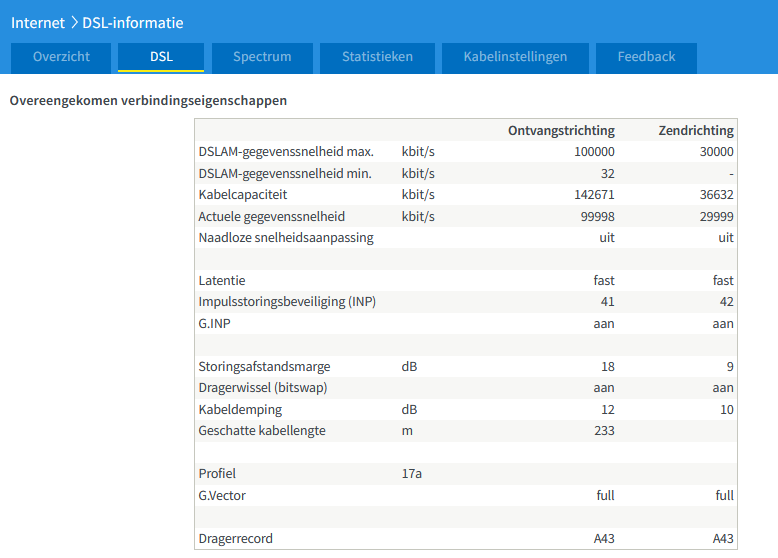
Task: Click the Internet breadcrumb link
Action: coord(38,22)
